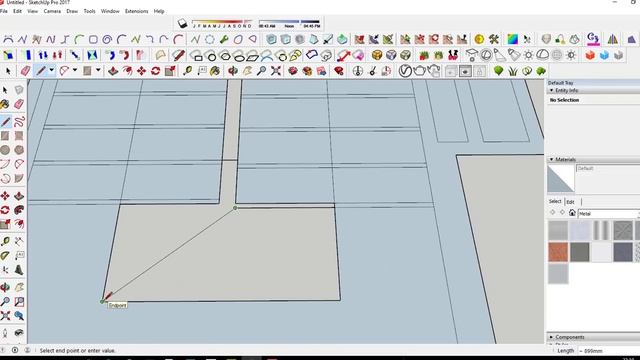Select the Zoom magnifier in top toolbar

point(261,71)
